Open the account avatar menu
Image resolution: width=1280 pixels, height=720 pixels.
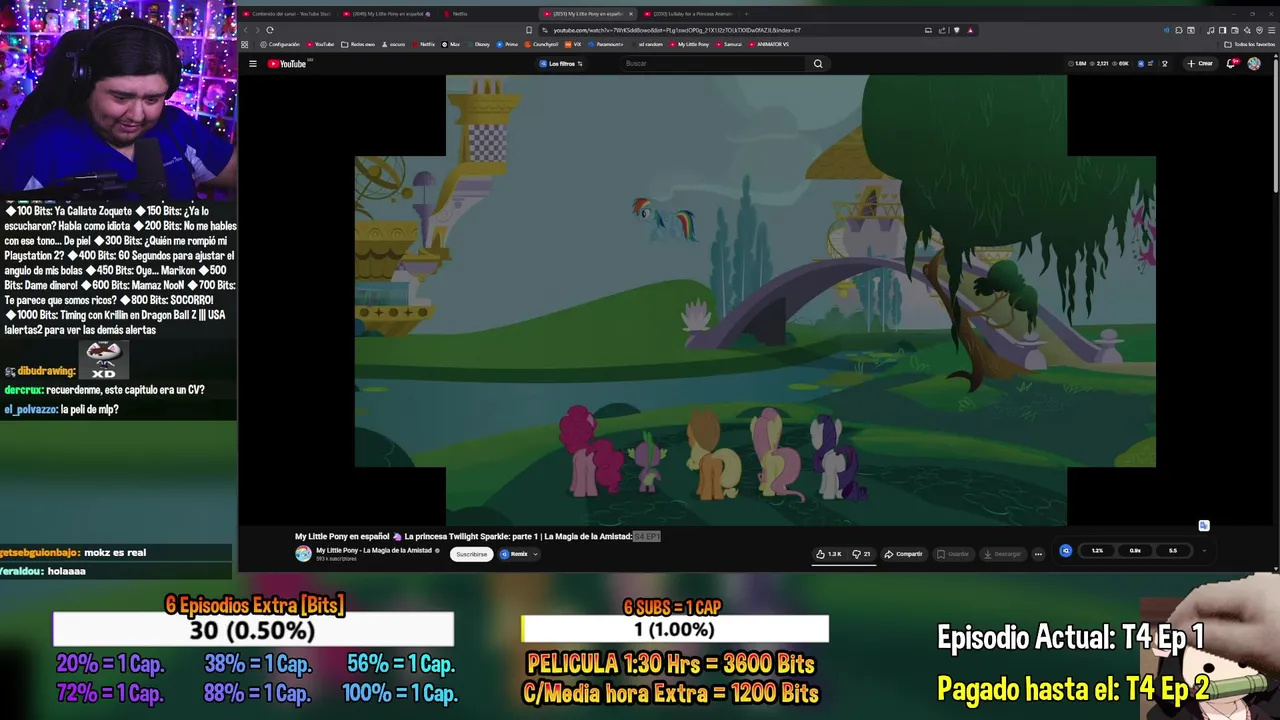(1254, 64)
